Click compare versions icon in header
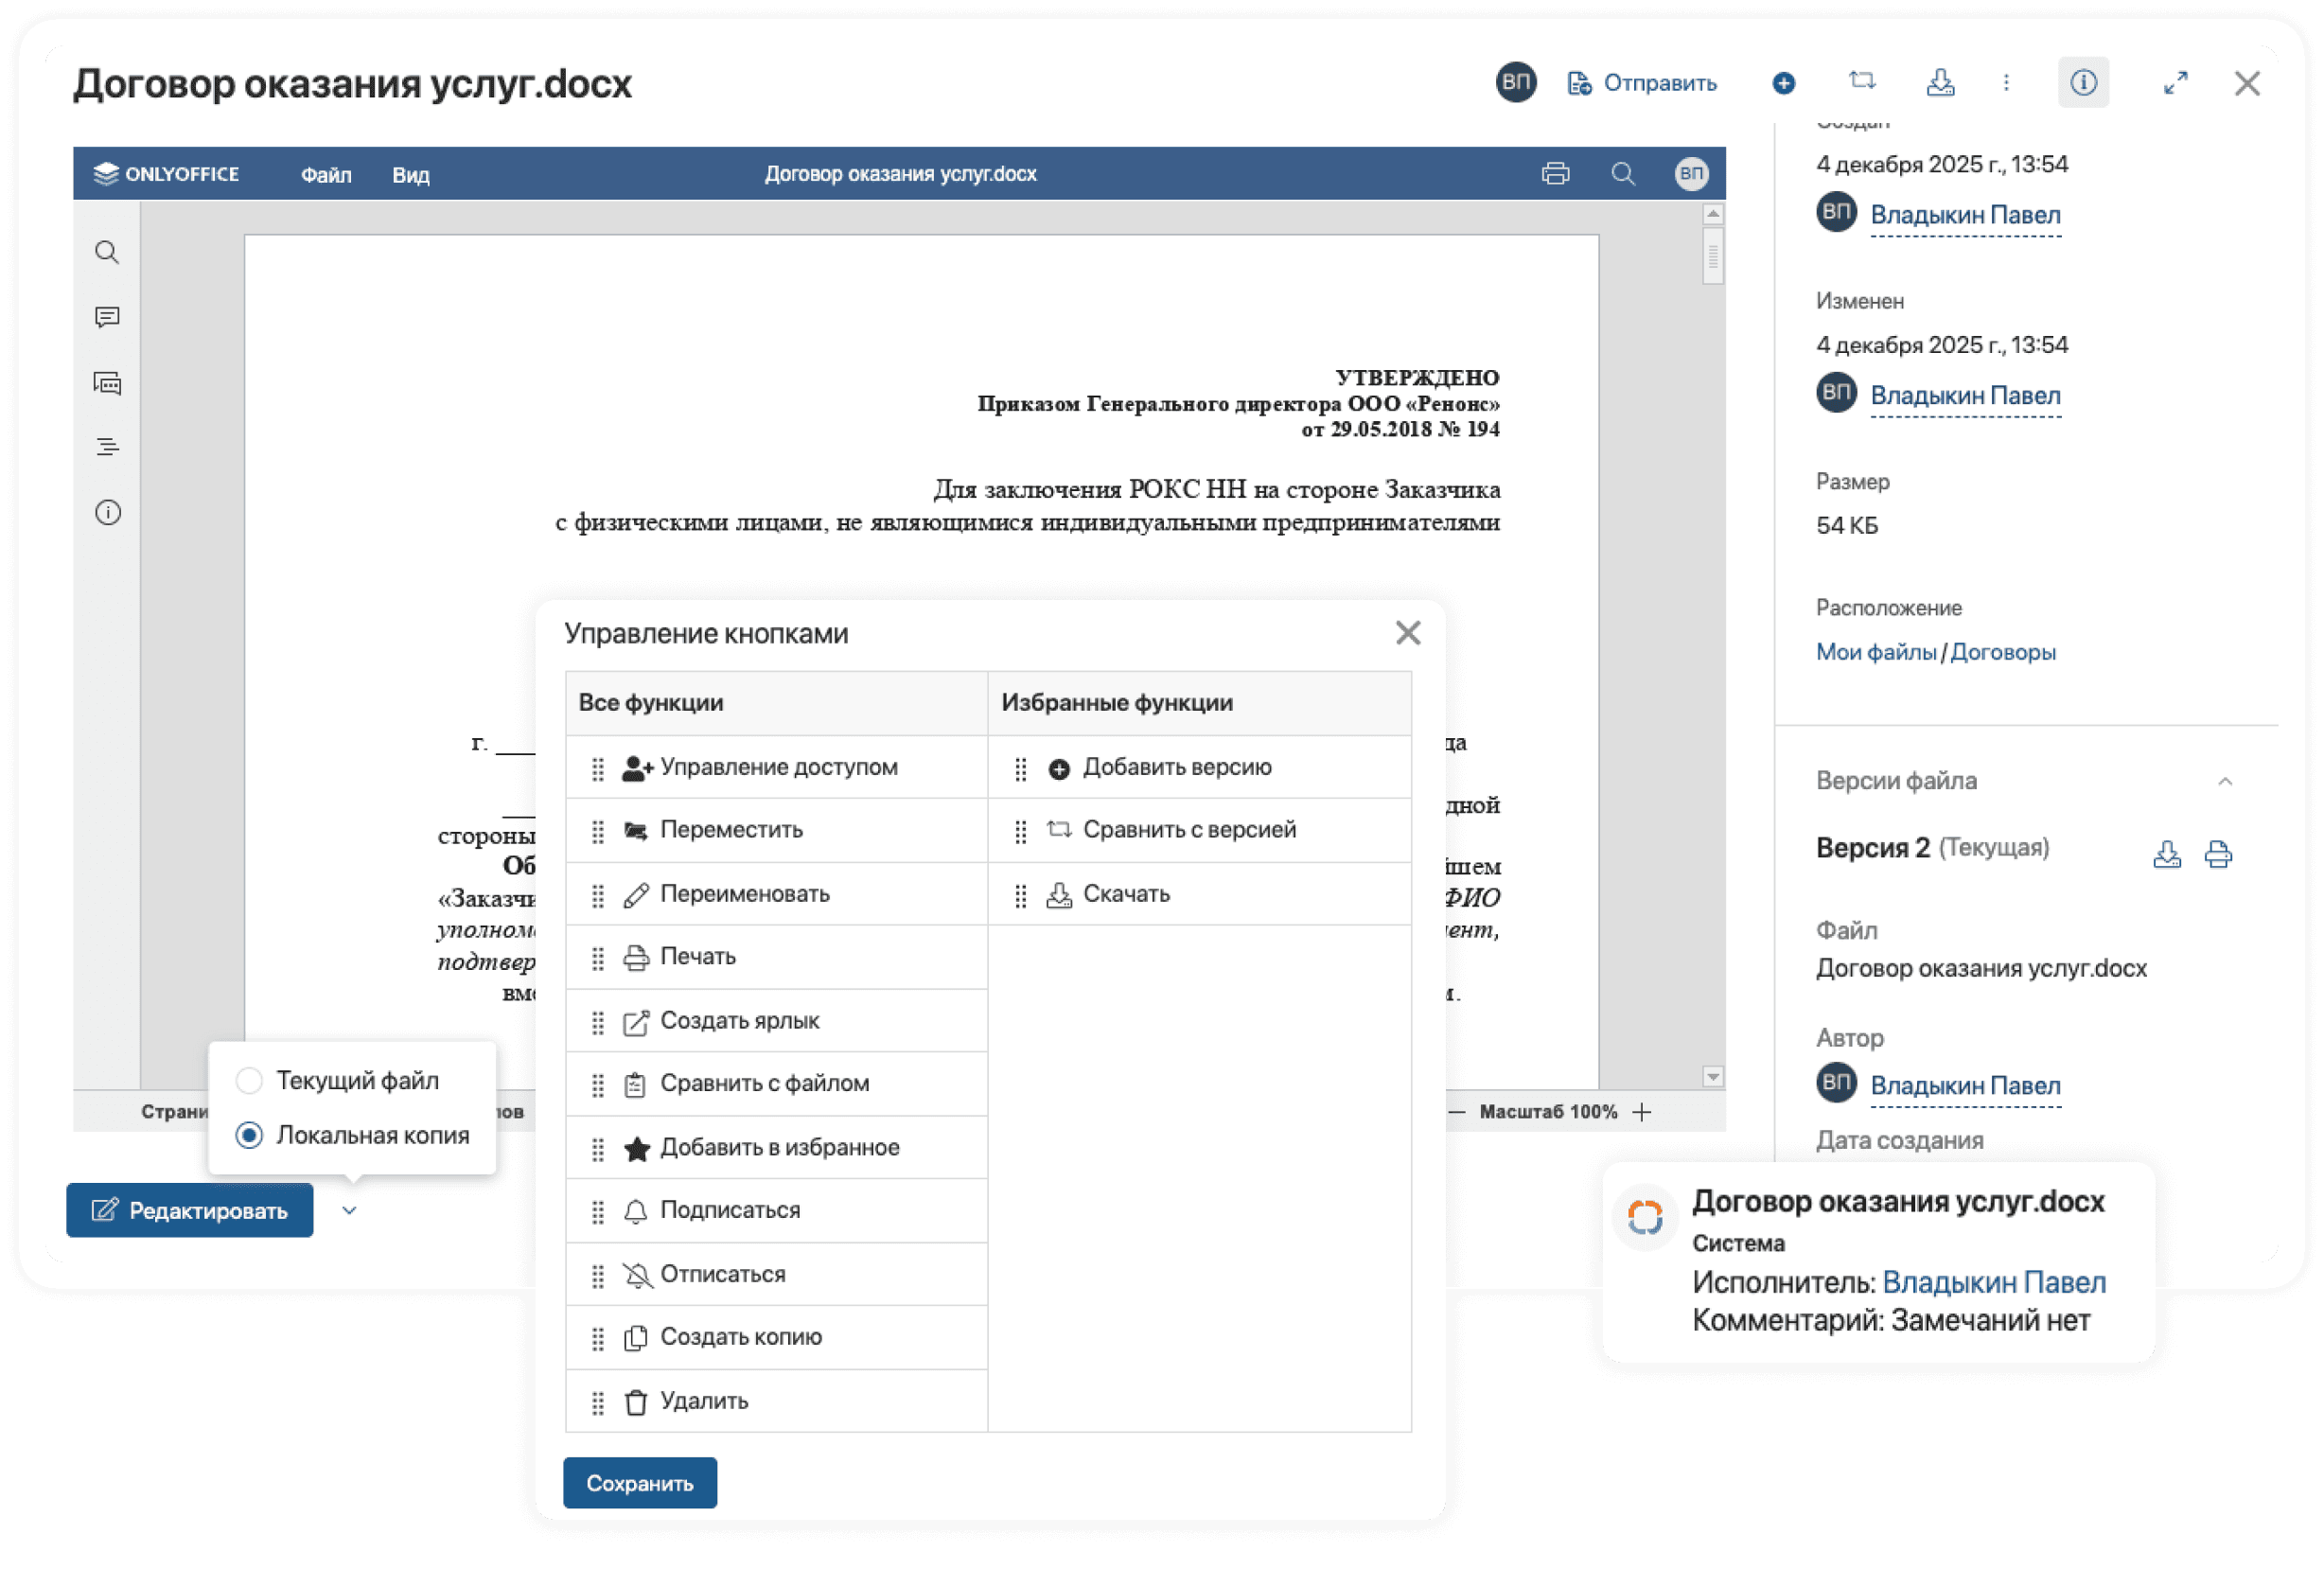Viewport: 2324px width, 1569px height. click(1861, 81)
